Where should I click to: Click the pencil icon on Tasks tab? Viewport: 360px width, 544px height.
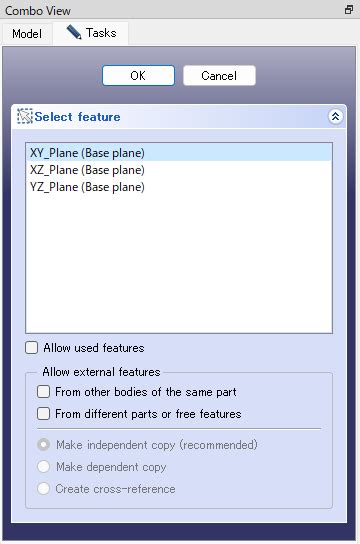tap(74, 32)
